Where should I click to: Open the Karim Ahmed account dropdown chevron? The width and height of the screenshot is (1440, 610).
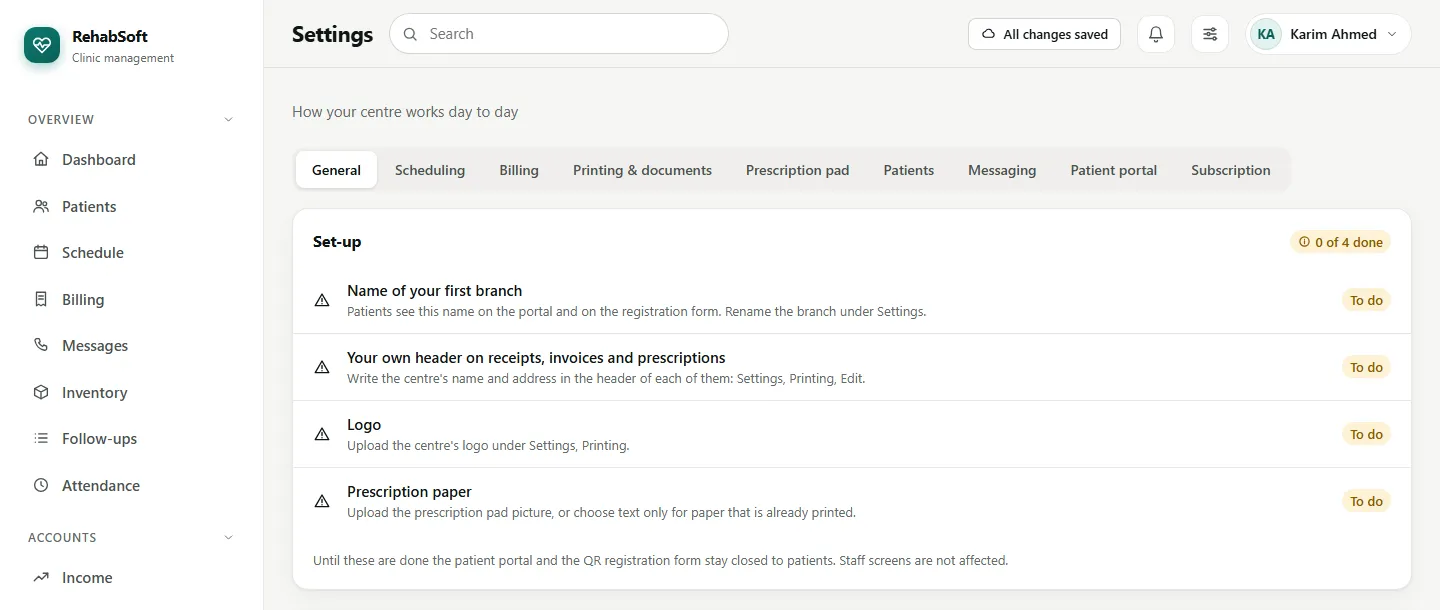click(x=1391, y=34)
